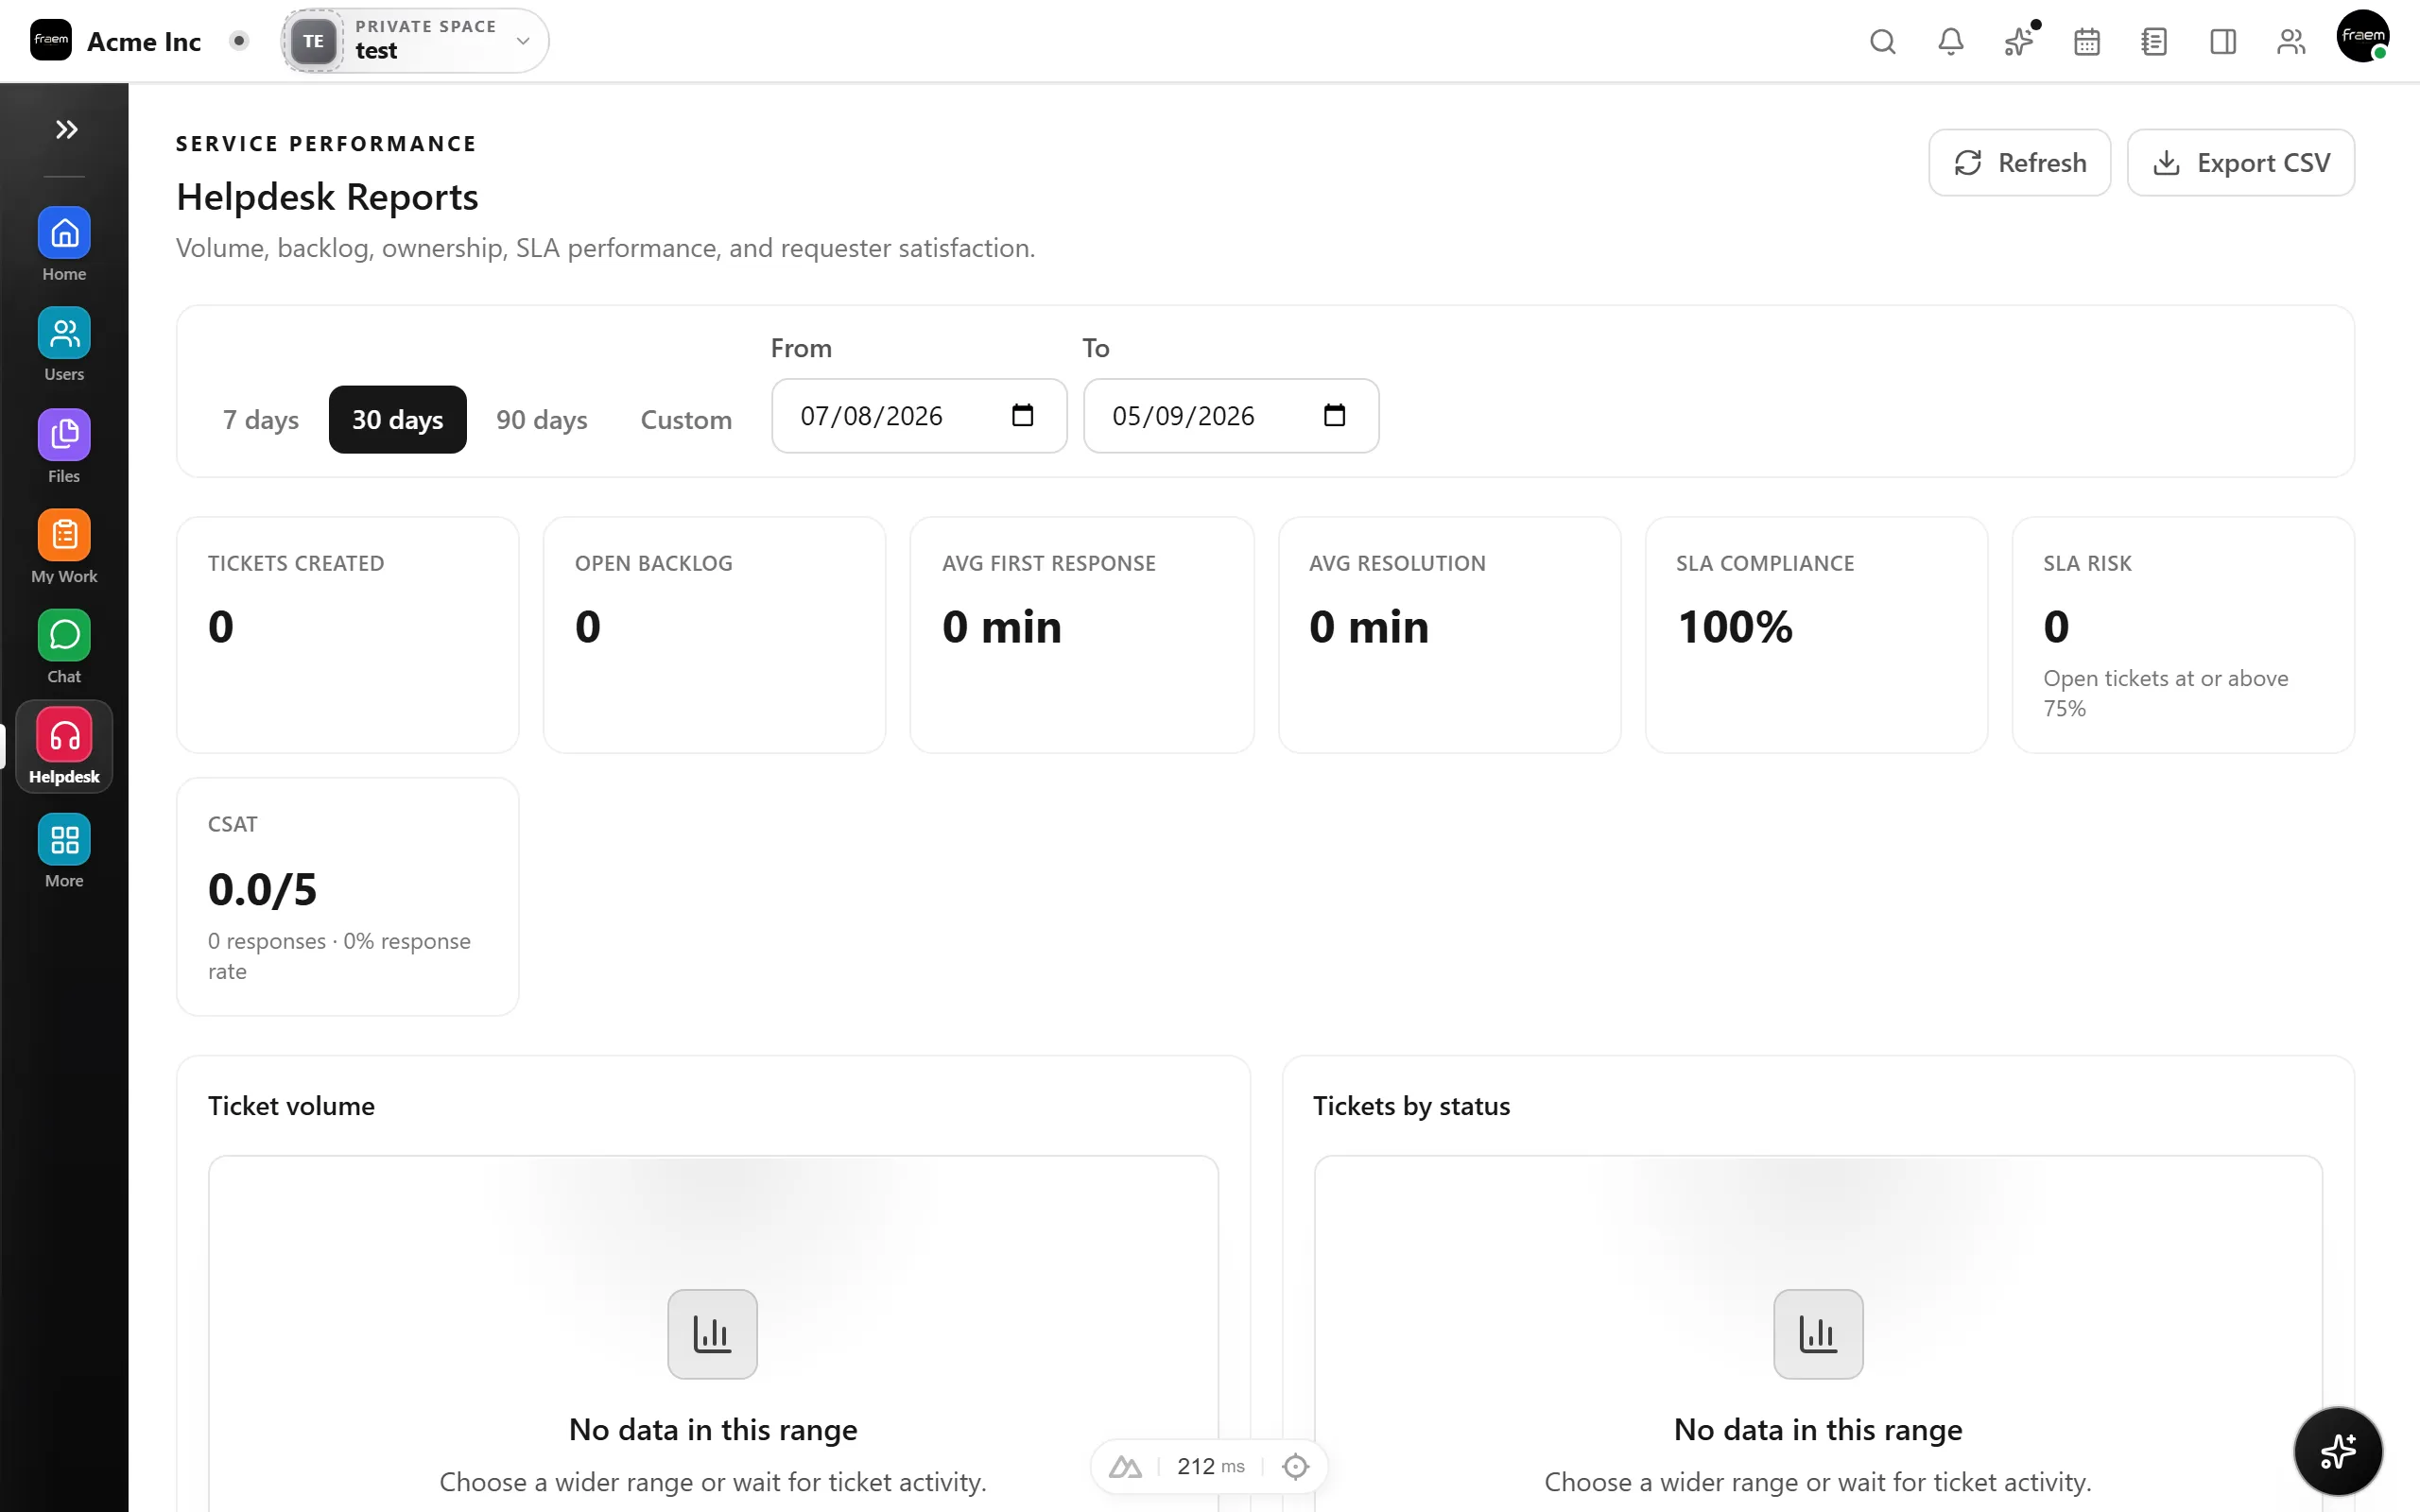Click the Acme Inc logo

[x=51, y=40]
